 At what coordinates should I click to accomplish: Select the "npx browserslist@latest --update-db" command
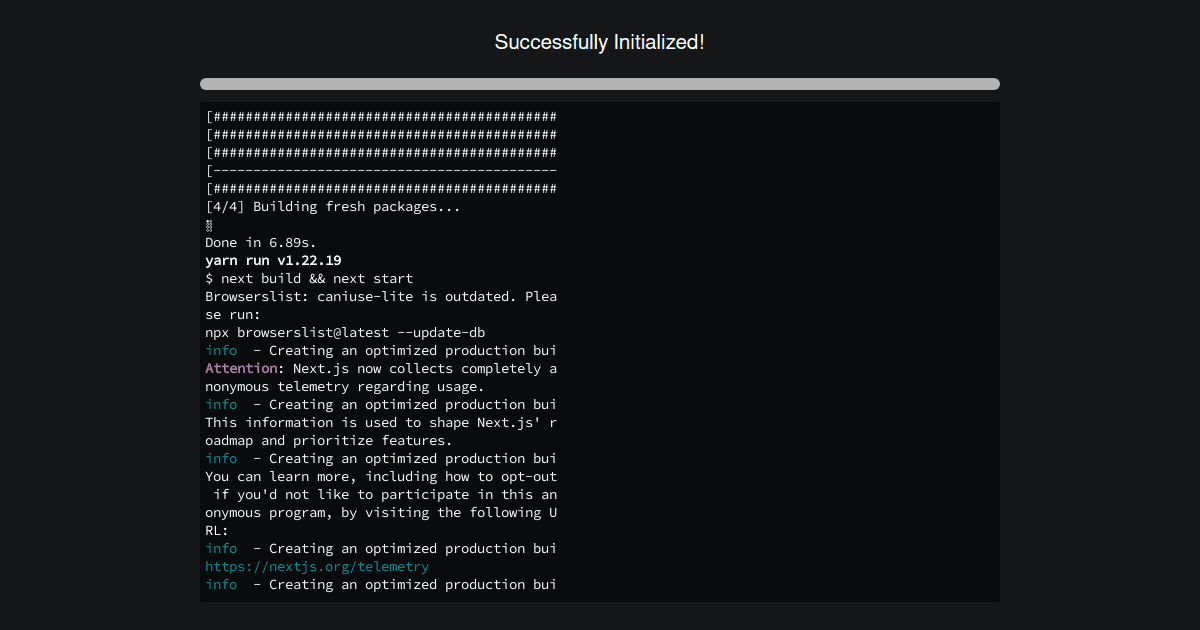[345, 333]
